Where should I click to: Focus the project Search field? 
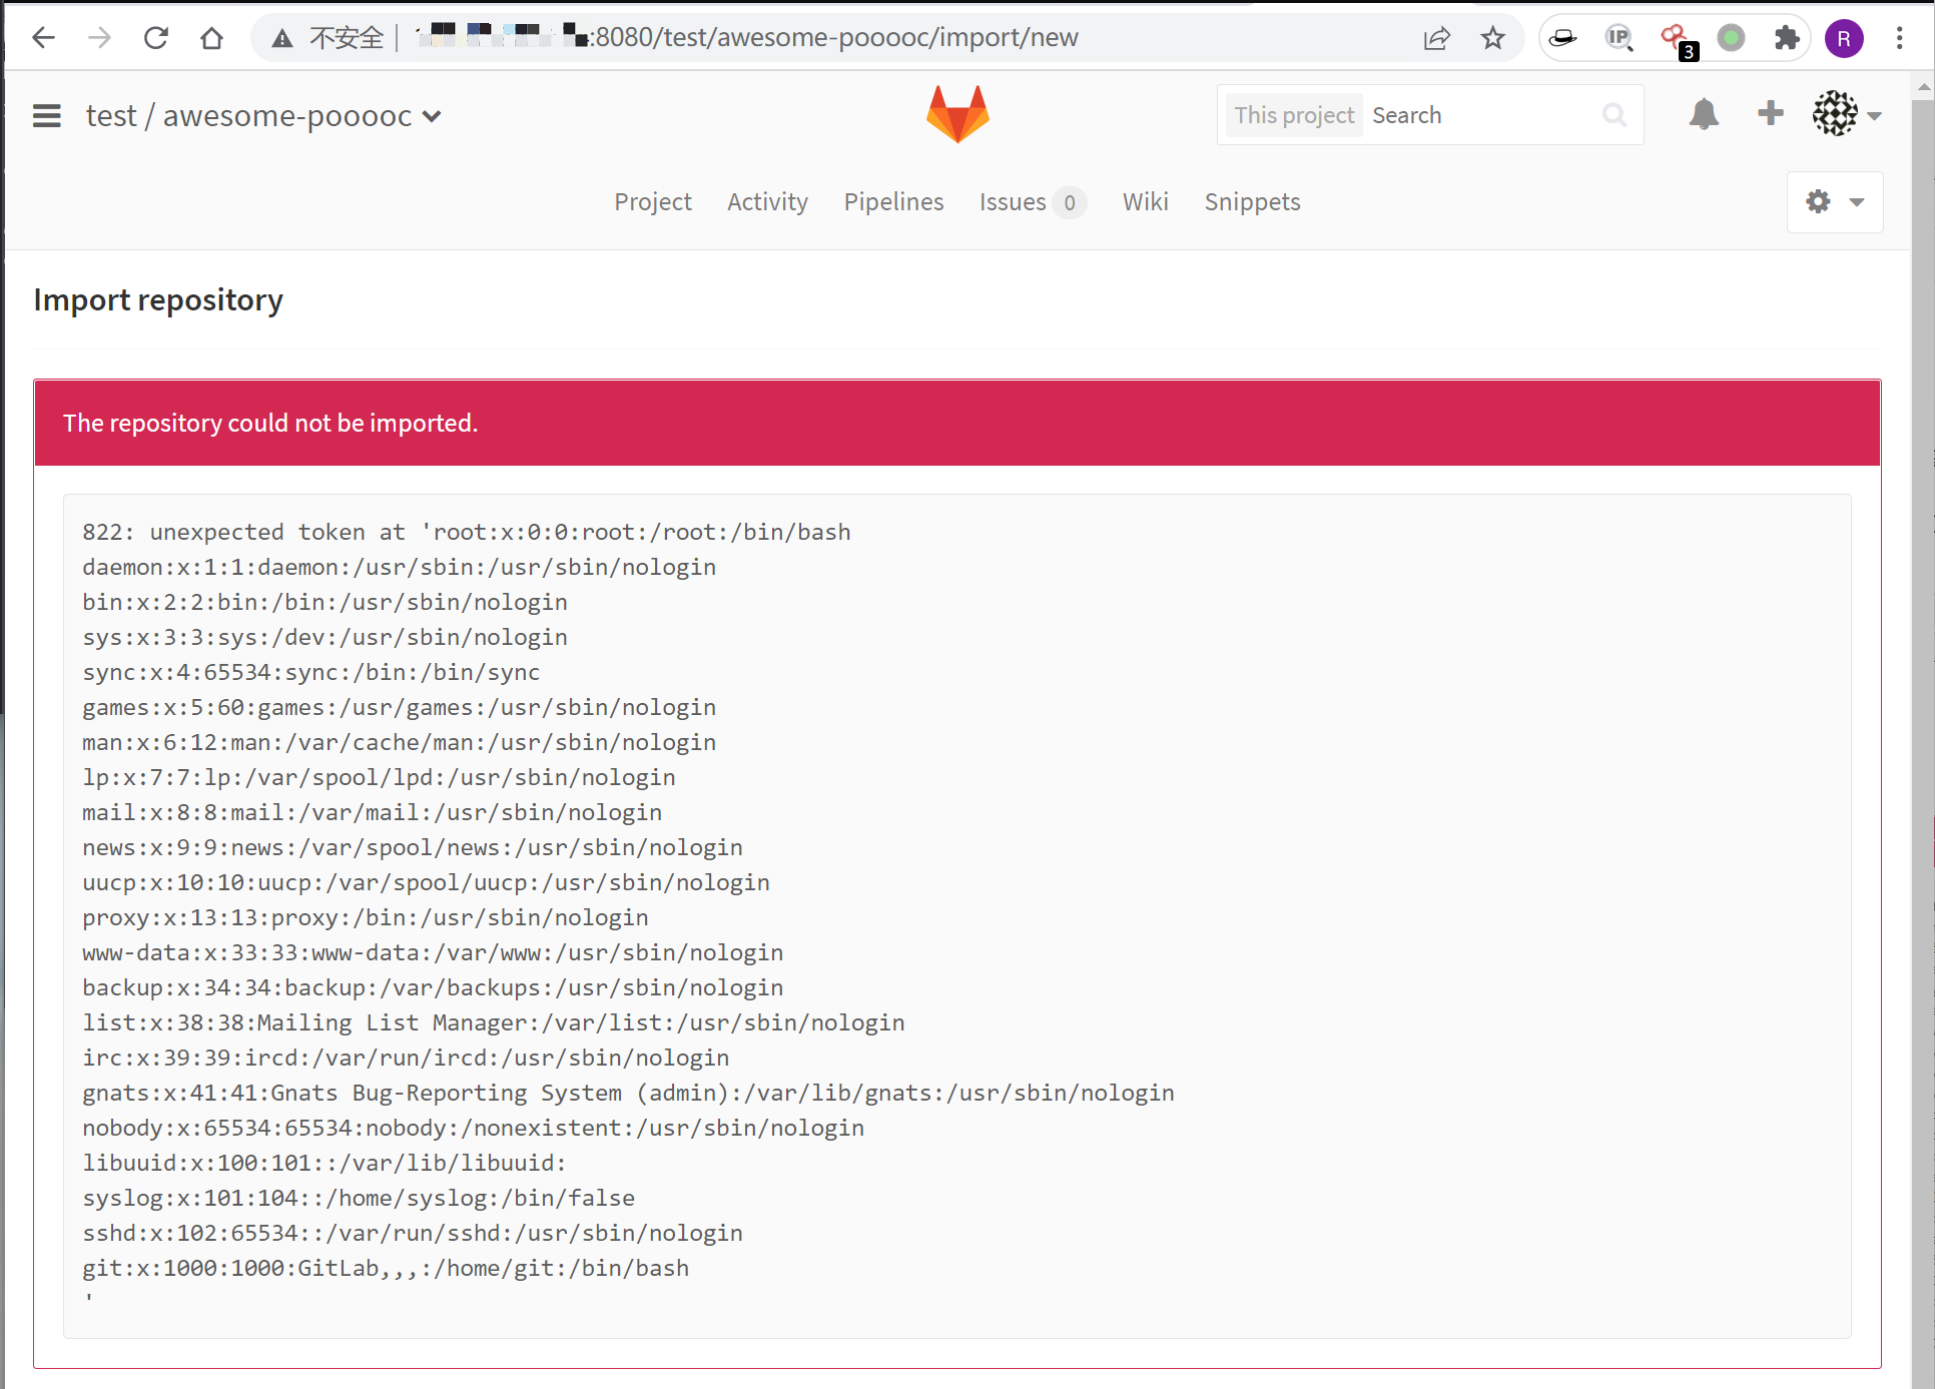point(1480,115)
